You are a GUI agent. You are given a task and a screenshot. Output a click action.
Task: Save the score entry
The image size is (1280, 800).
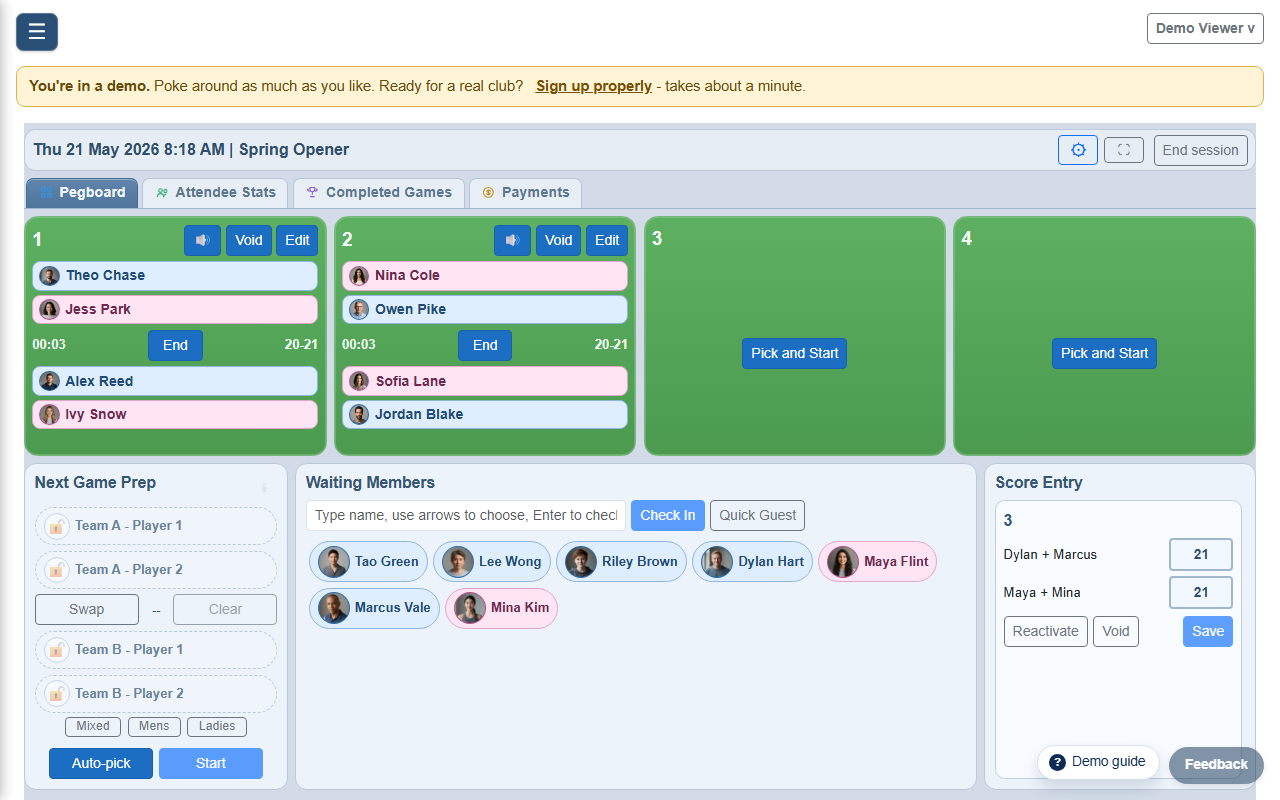tap(1208, 631)
